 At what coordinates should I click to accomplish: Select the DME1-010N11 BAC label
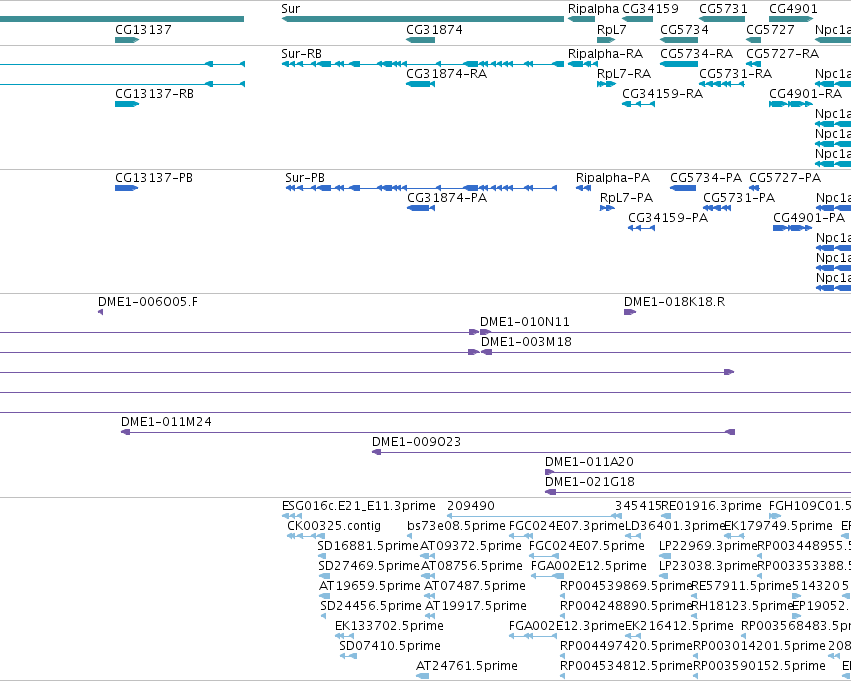525,322
